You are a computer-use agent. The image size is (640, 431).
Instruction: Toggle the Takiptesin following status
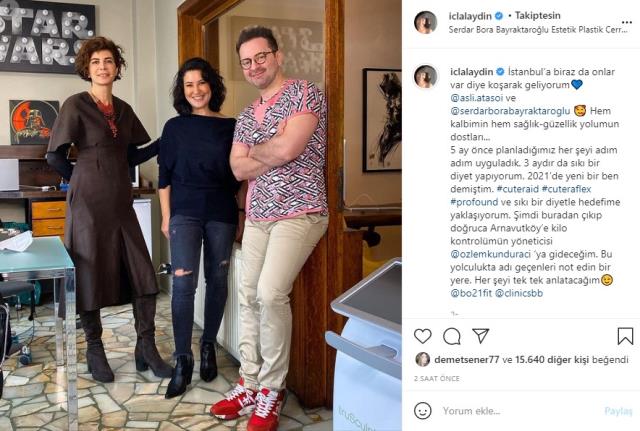pyautogui.click(x=537, y=16)
